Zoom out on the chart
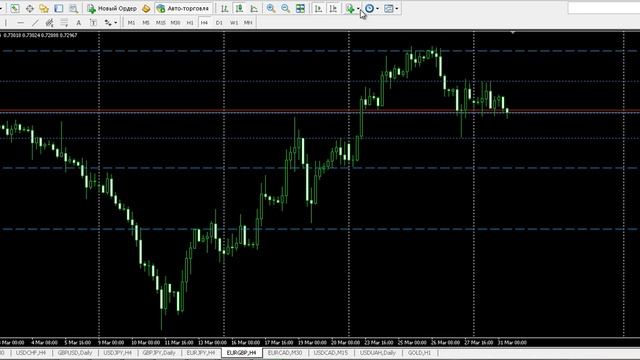Image resolution: width=640 pixels, height=360 pixels. (x=285, y=8)
